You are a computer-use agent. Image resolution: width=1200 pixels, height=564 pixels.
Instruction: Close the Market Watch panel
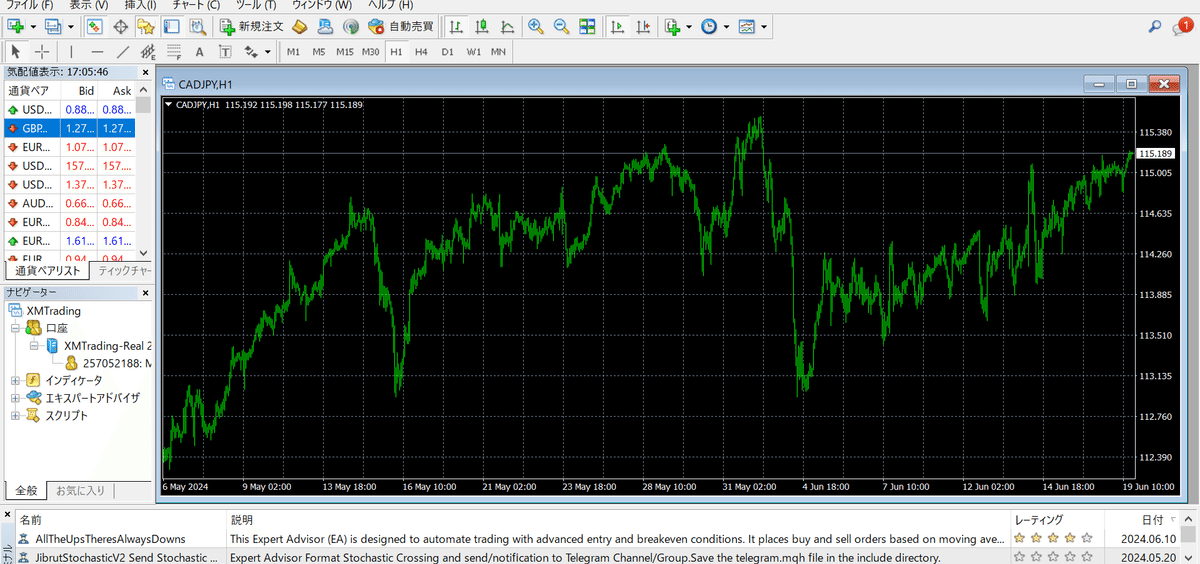coord(145,72)
